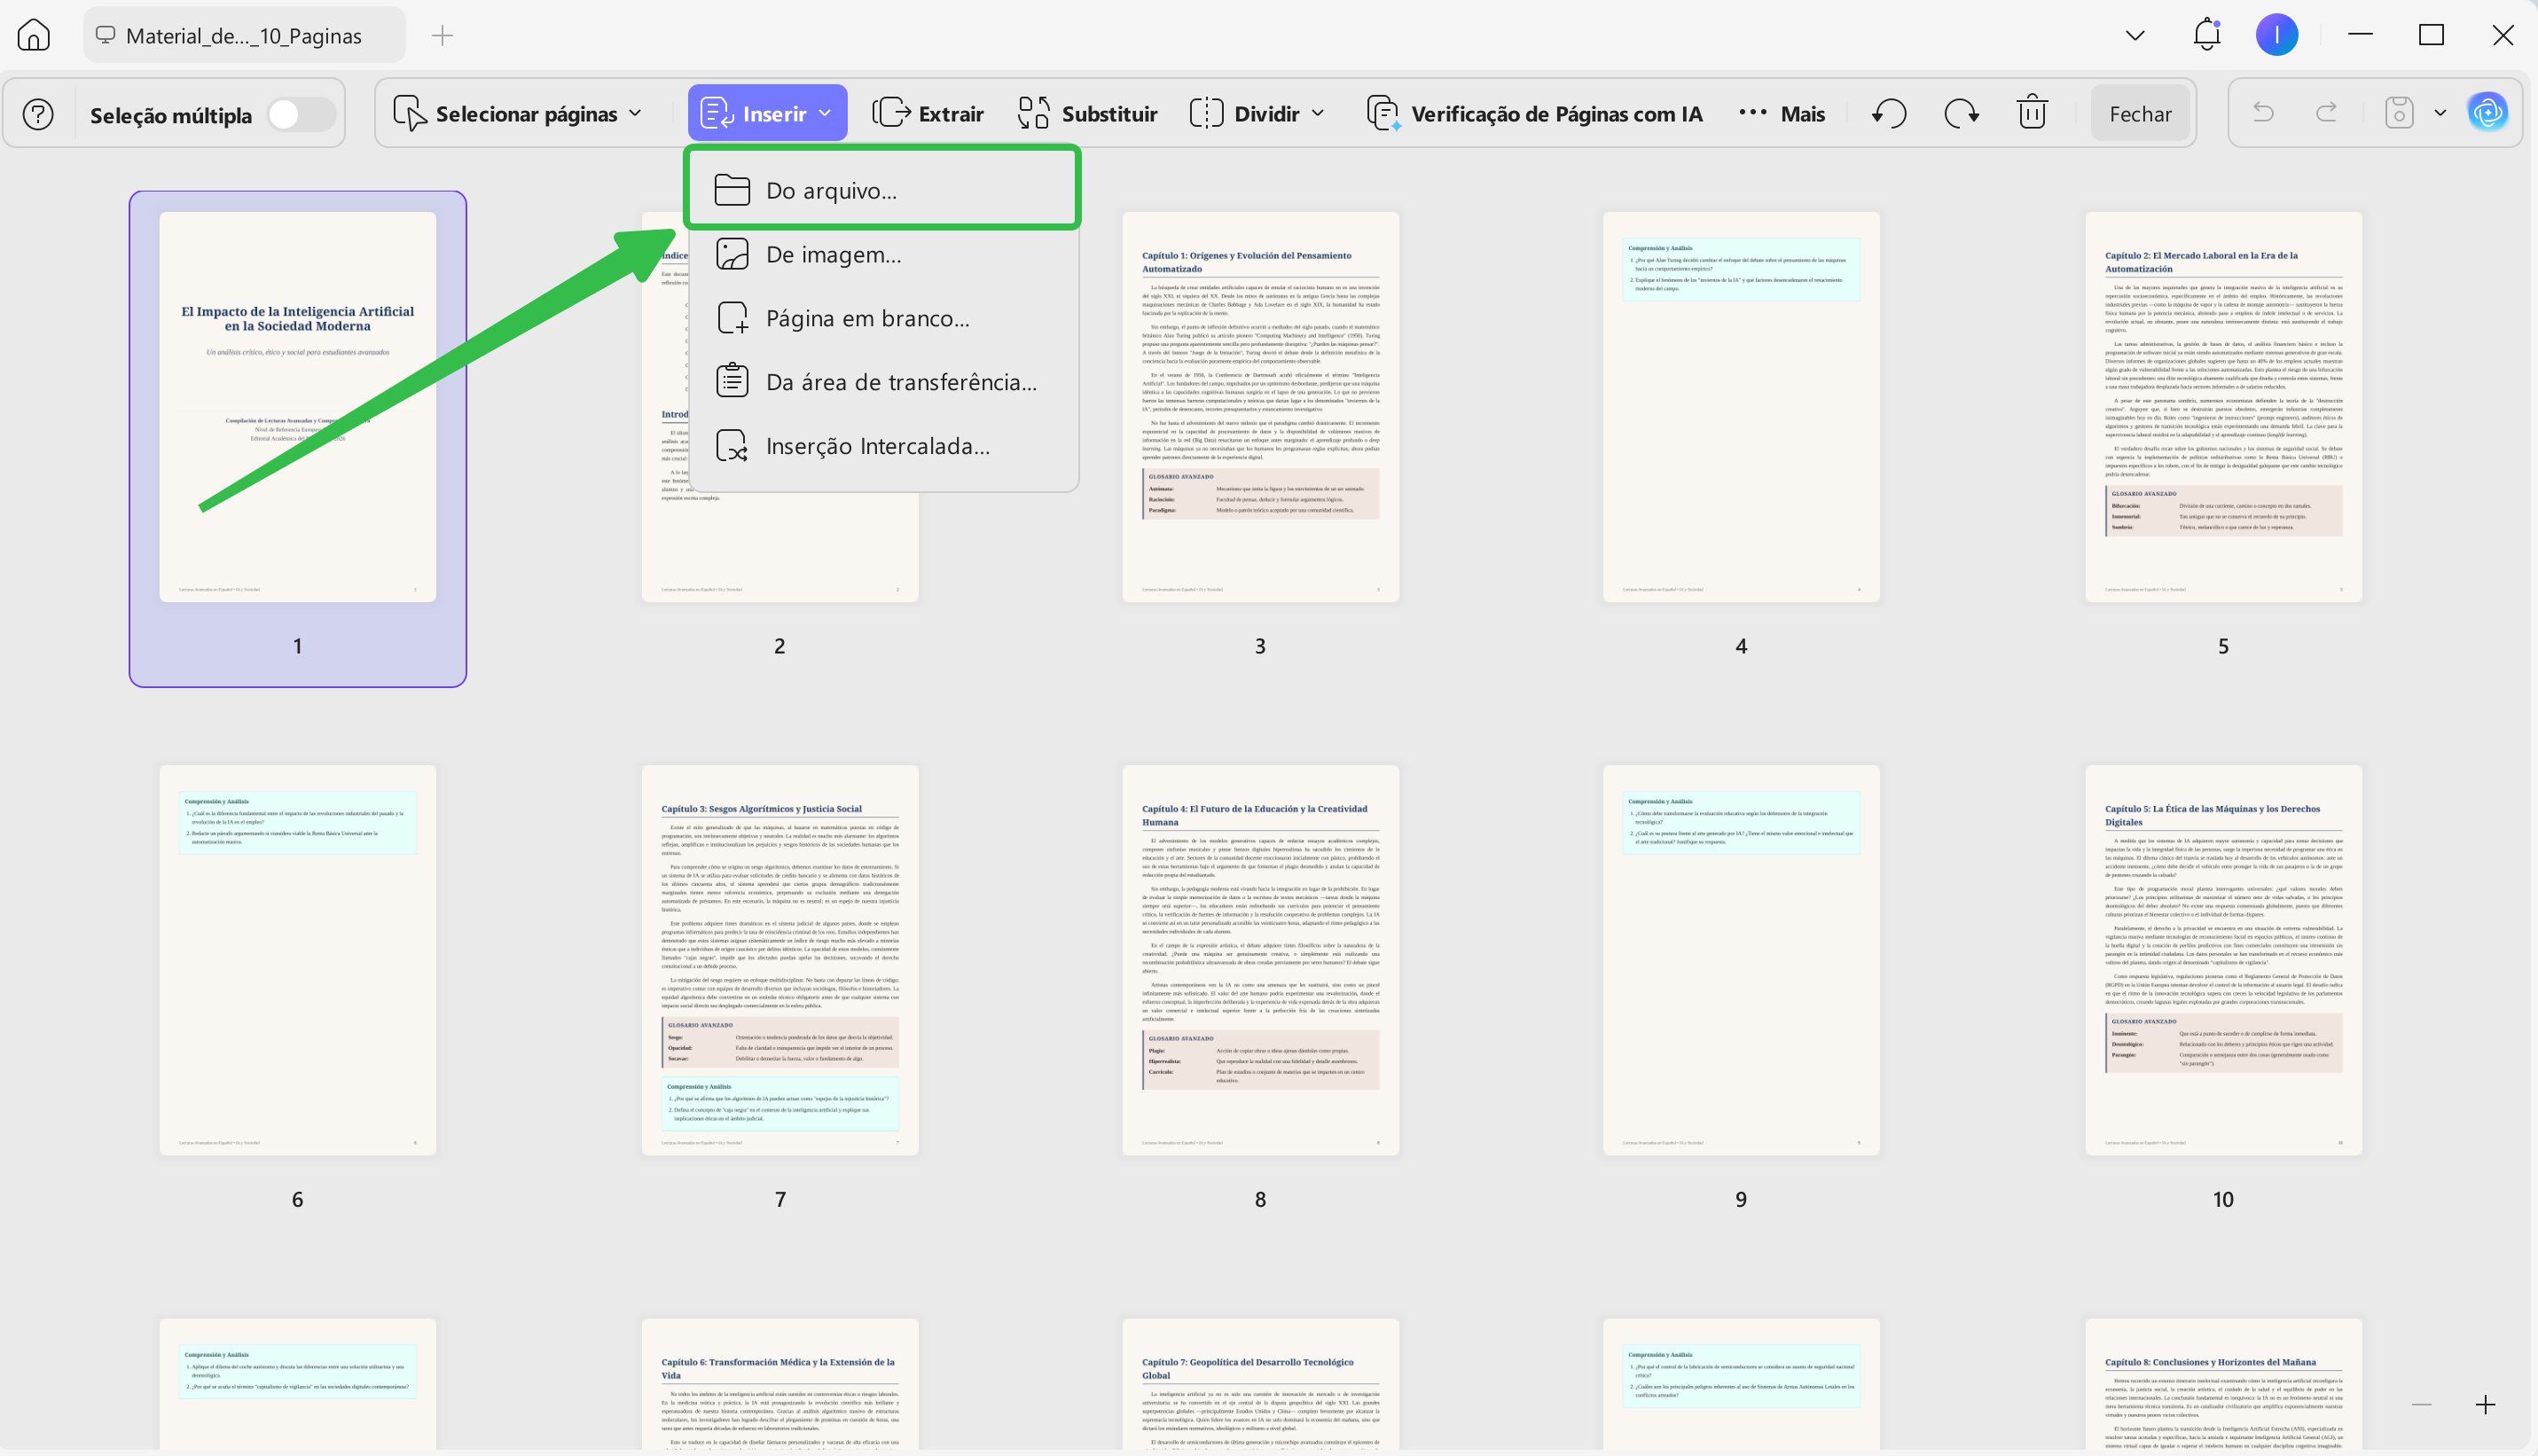Choose Da área de transferência... entry
2538x1456 pixels.
[882, 381]
